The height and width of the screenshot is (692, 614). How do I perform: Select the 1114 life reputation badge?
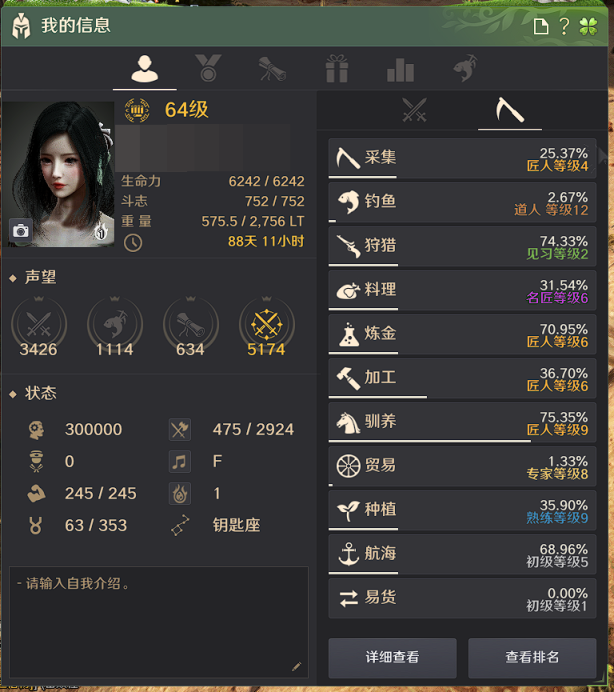(x=115, y=327)
